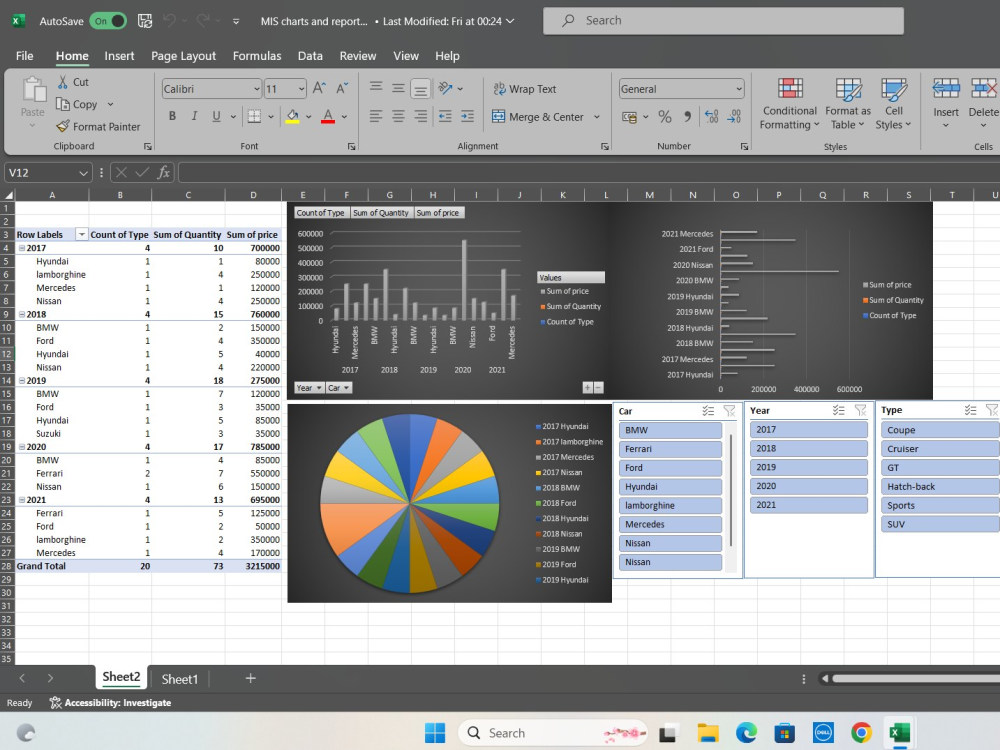Viewport: 1000px width, 750px height.
Task: Clear the filter on the Year slicer
Action: coord(863,410)
